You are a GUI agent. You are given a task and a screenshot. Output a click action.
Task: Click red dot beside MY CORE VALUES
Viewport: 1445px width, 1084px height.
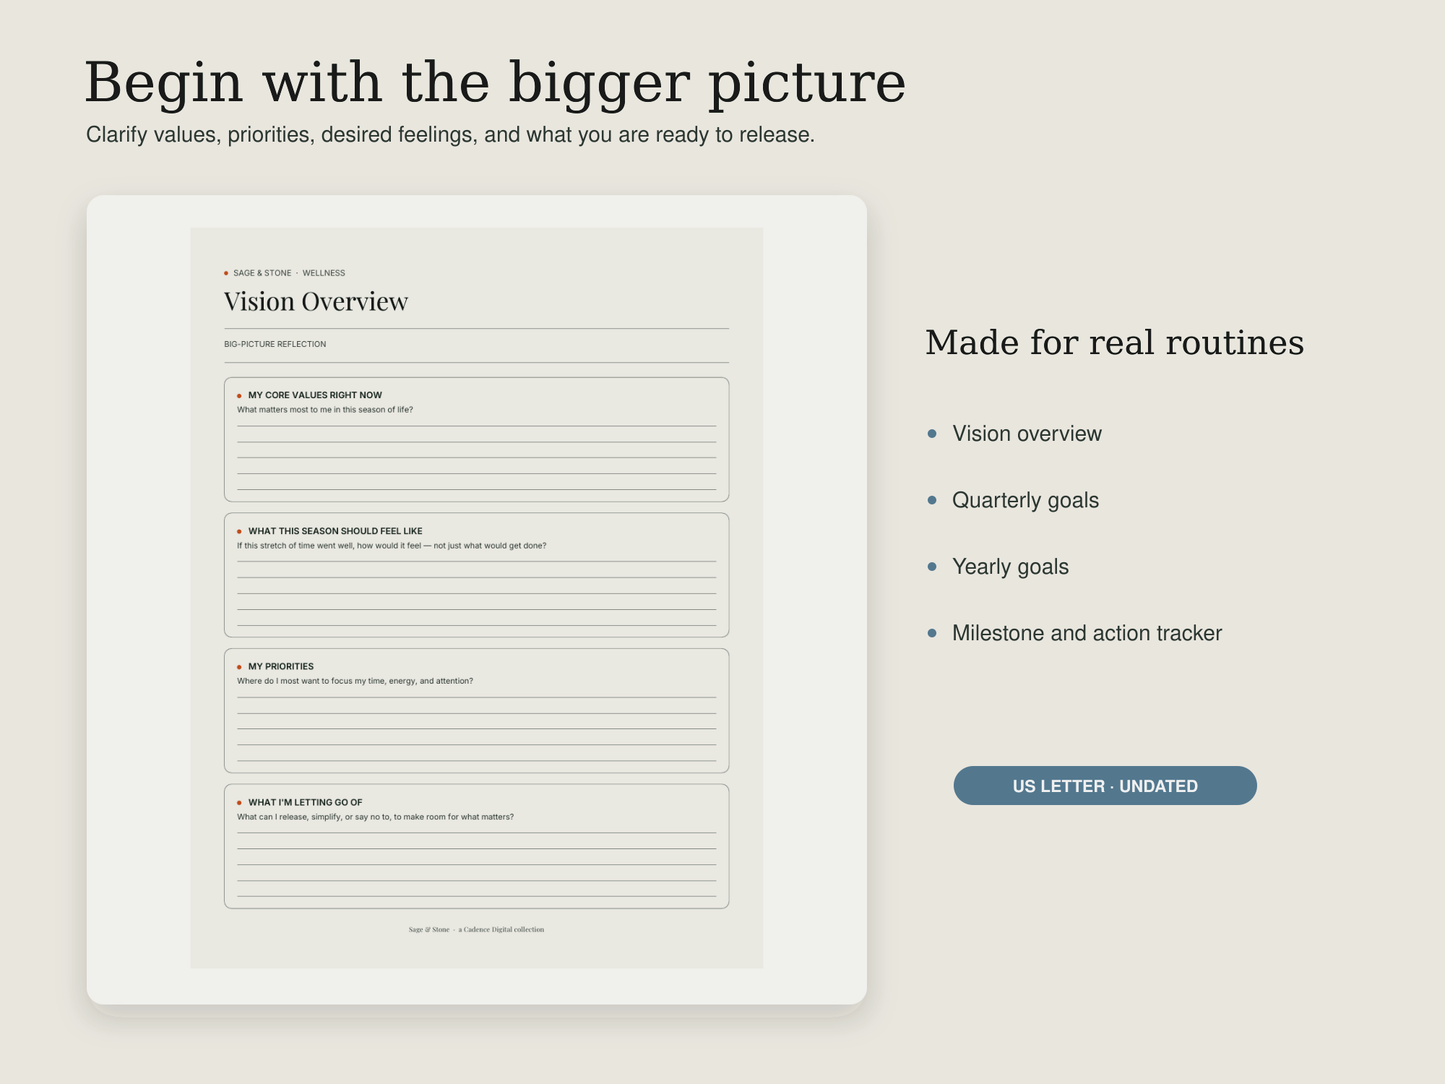click(239, 396)
